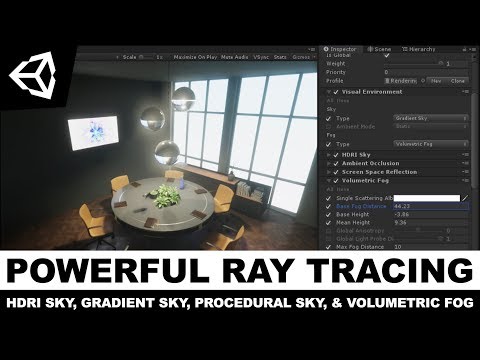Open the Ambient Mode Static dropdown
This screenshot has width=480, height=360.
click(431, 126)
